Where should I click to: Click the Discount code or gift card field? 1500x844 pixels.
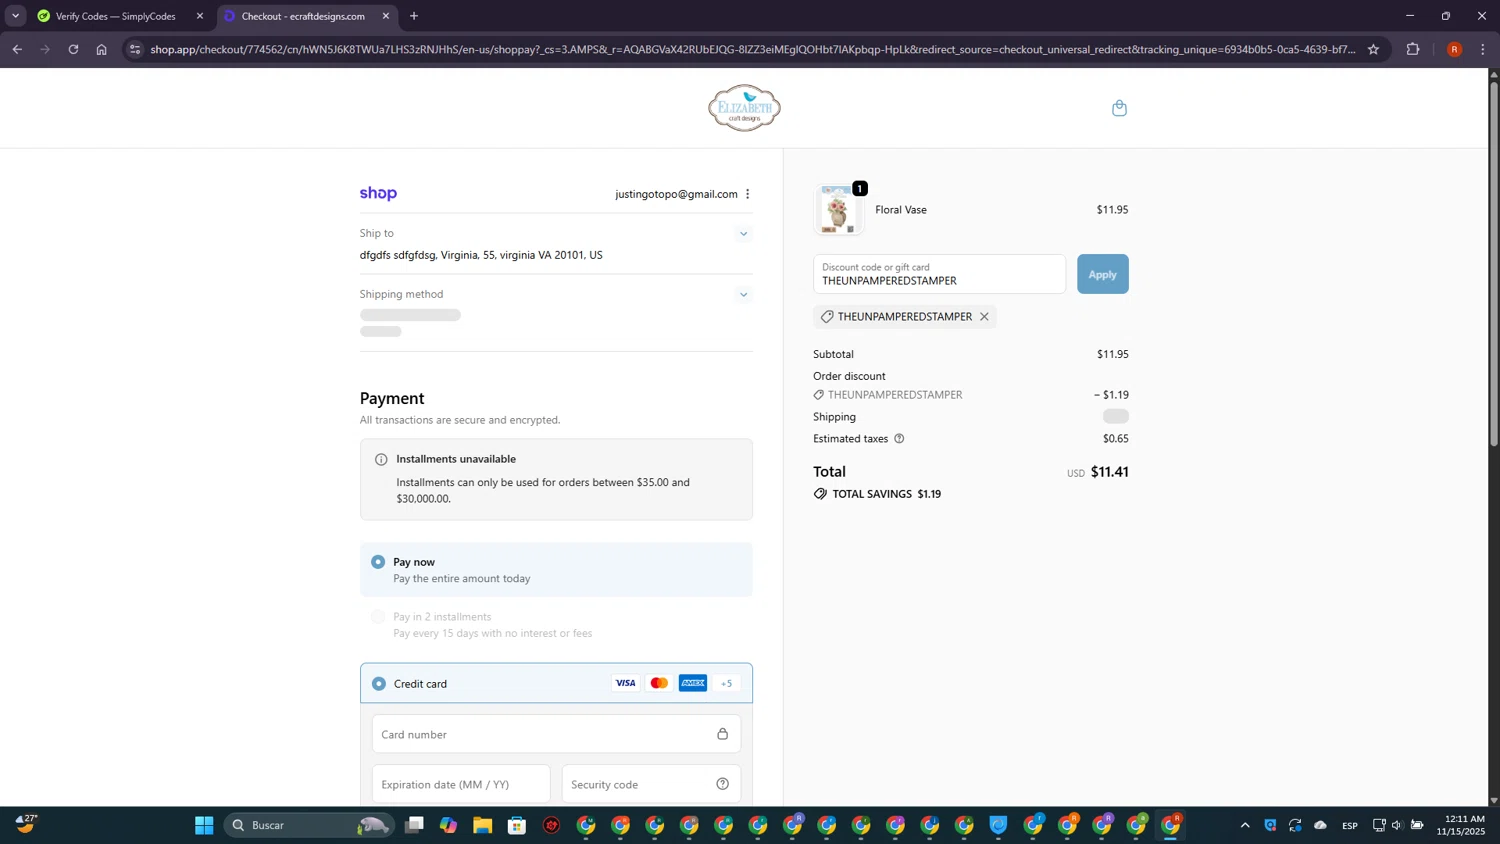click(939, 274)
